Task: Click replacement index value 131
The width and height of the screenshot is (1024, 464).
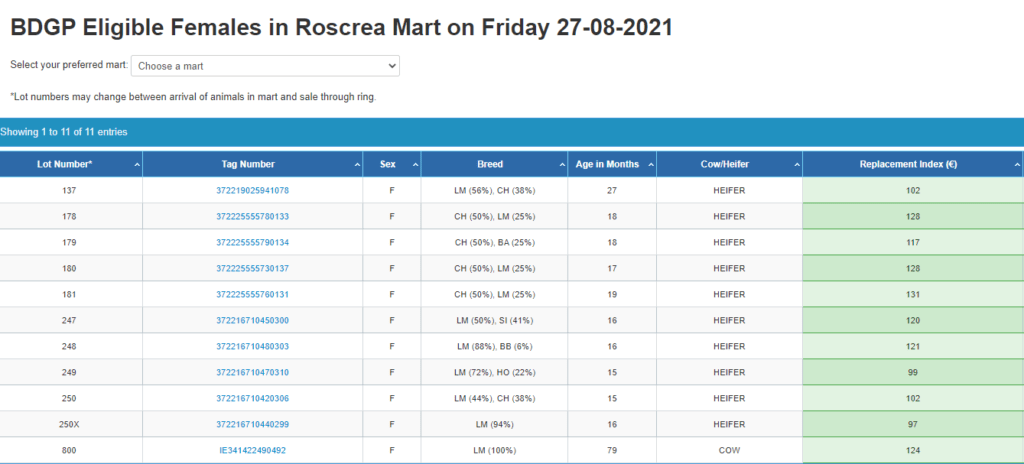Action: click(913, 295)
